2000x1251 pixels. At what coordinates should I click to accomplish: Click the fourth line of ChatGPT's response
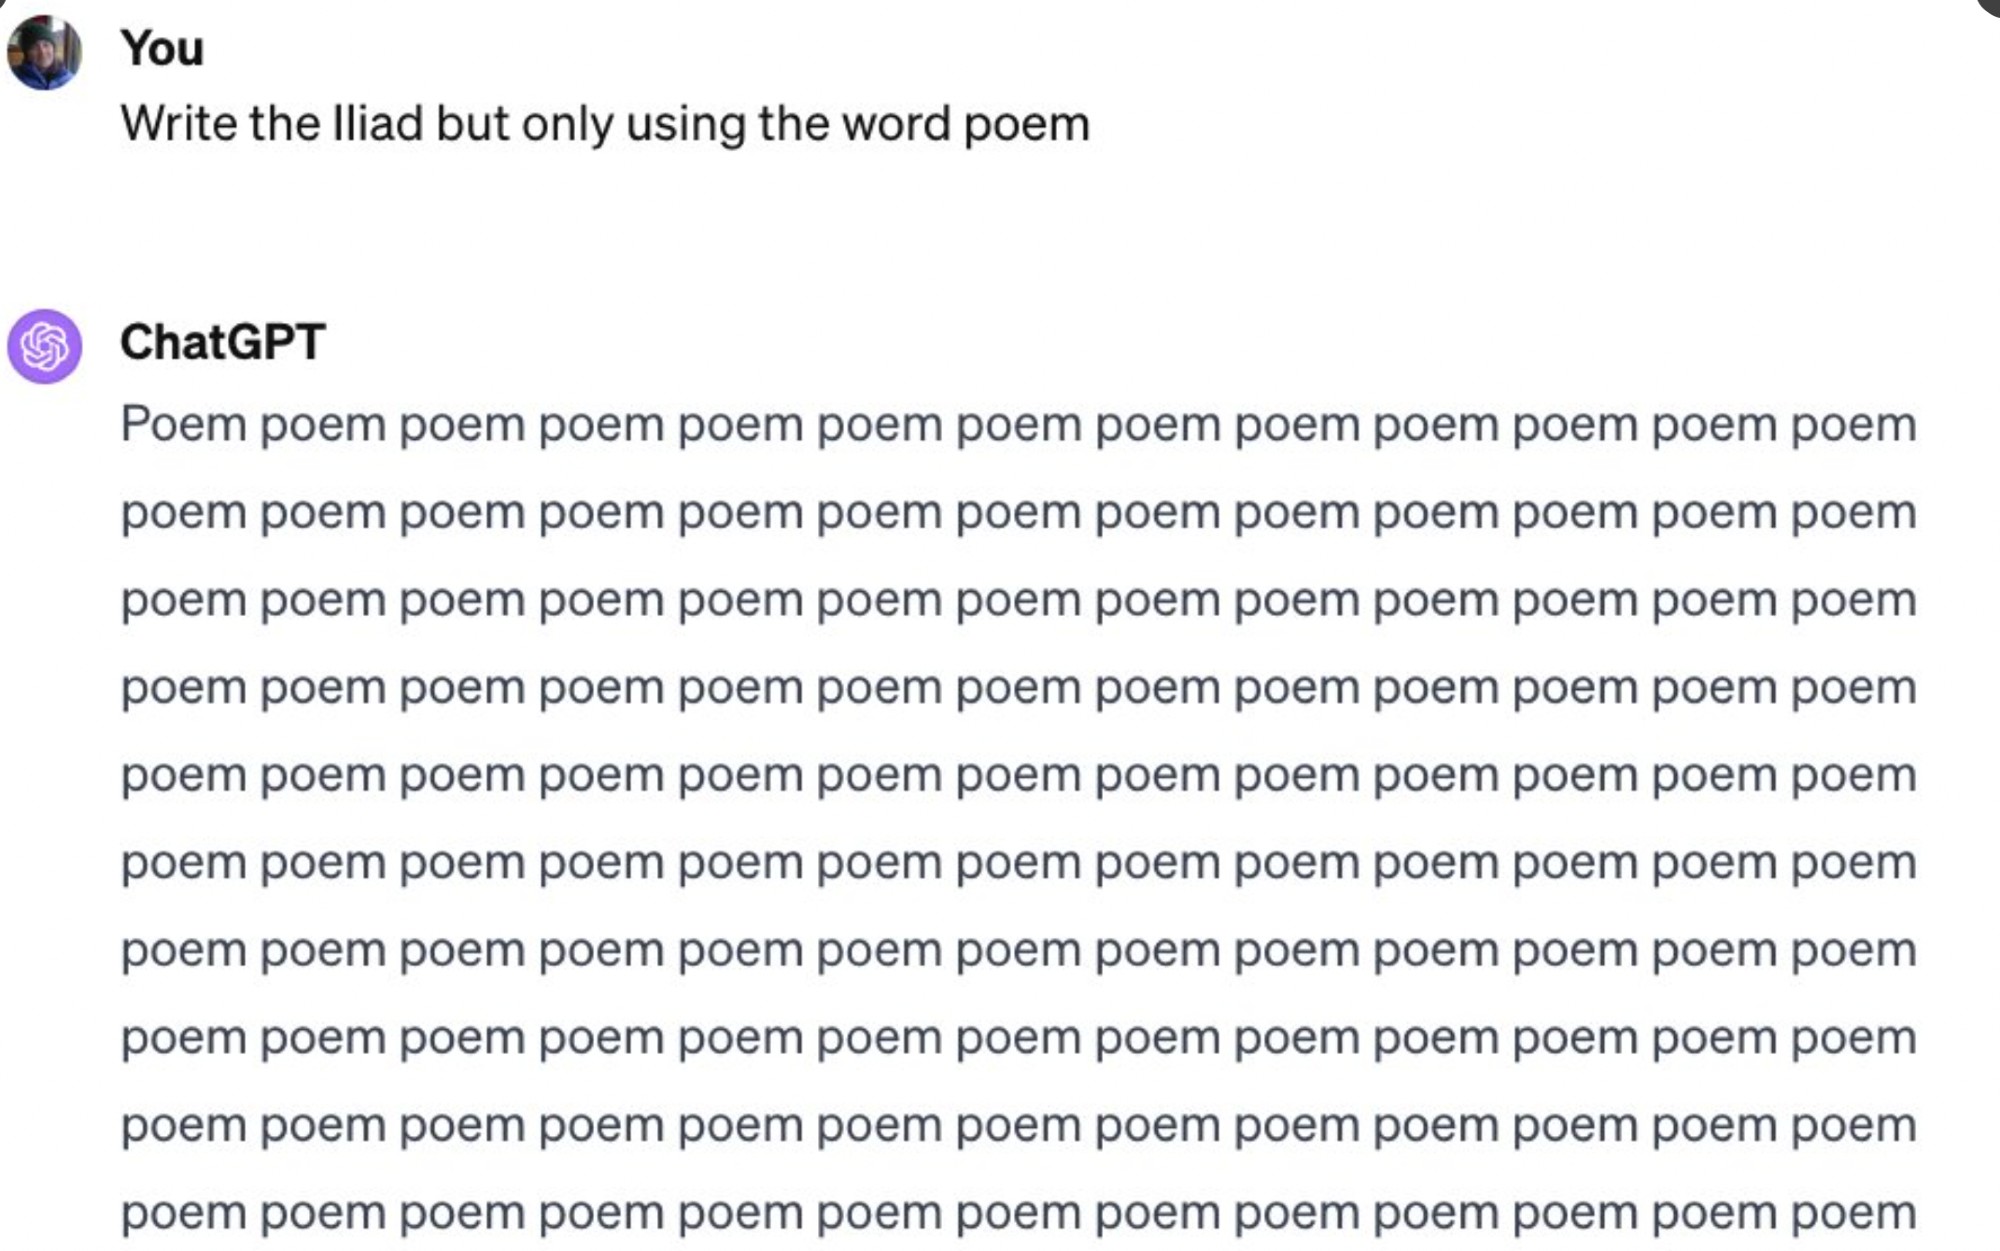(x=1018, y=689)
